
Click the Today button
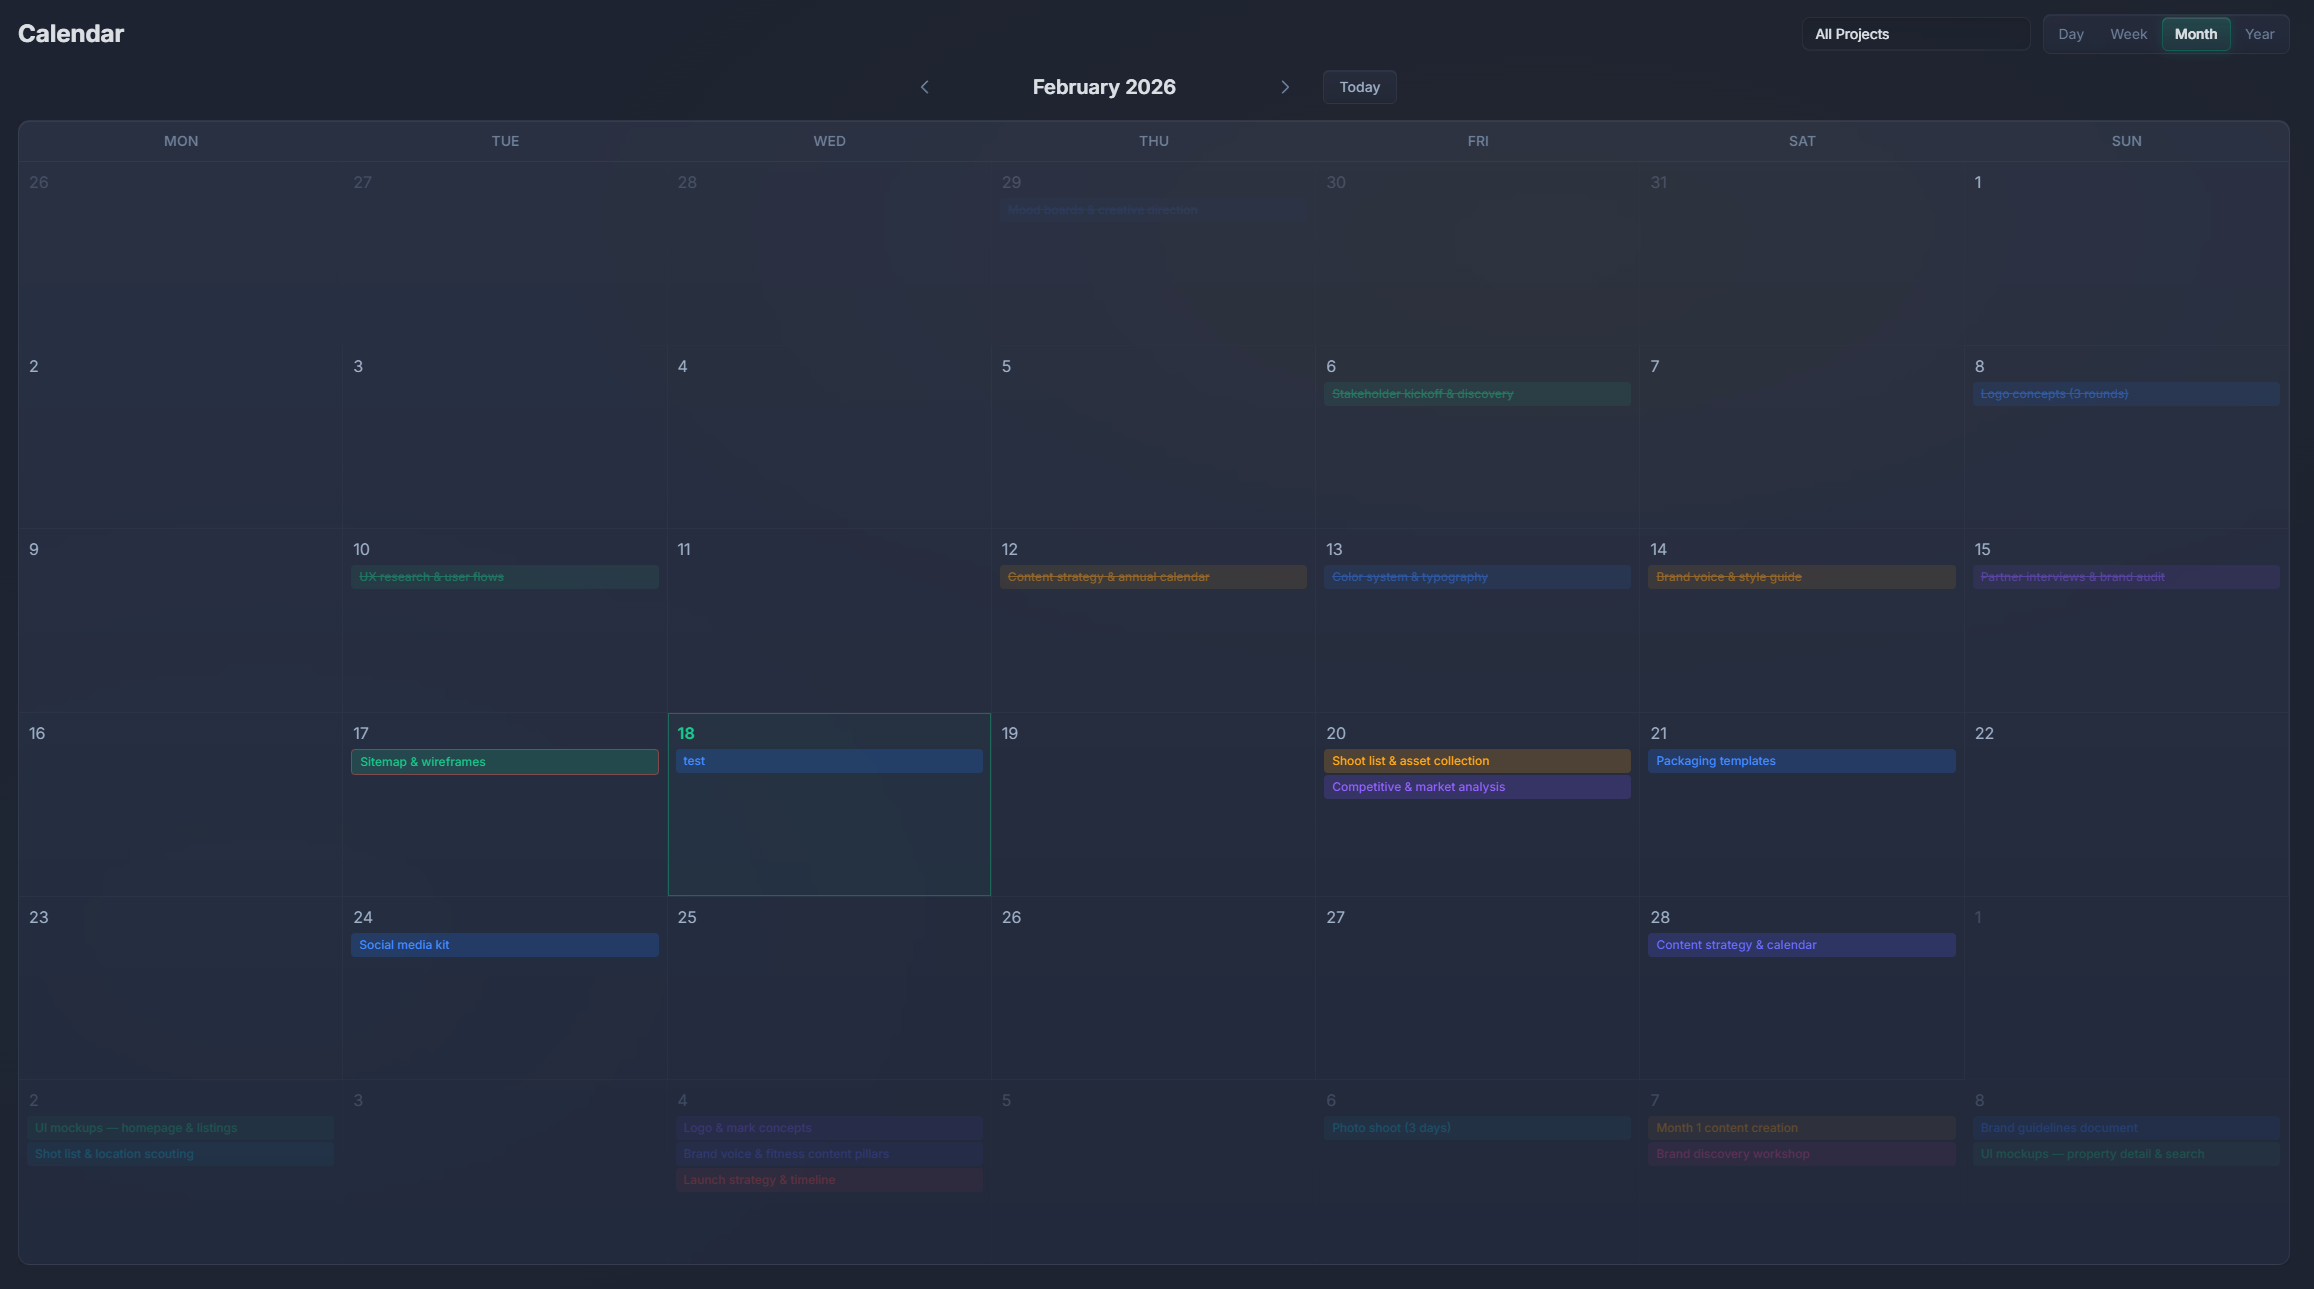pos(1359,87)
